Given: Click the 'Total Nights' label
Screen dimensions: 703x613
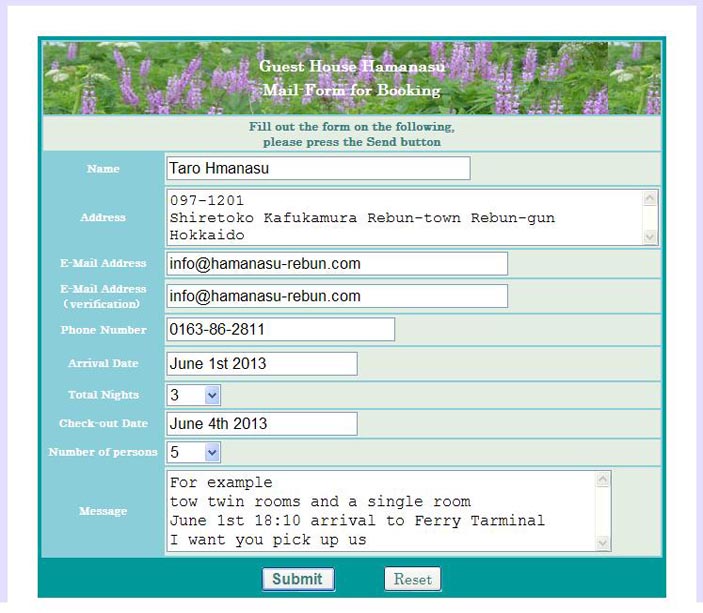Looking at the screenshot, I should (103, 395).
